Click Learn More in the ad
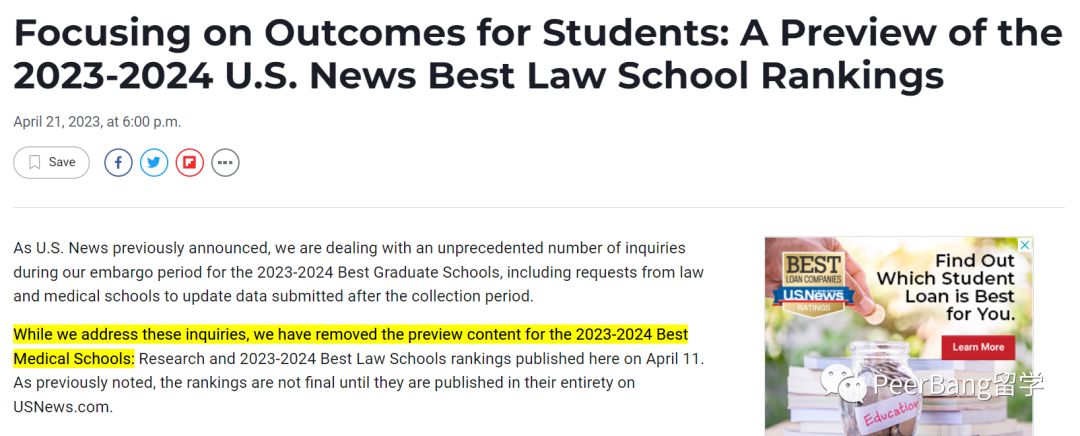 (x=978, y=347)
